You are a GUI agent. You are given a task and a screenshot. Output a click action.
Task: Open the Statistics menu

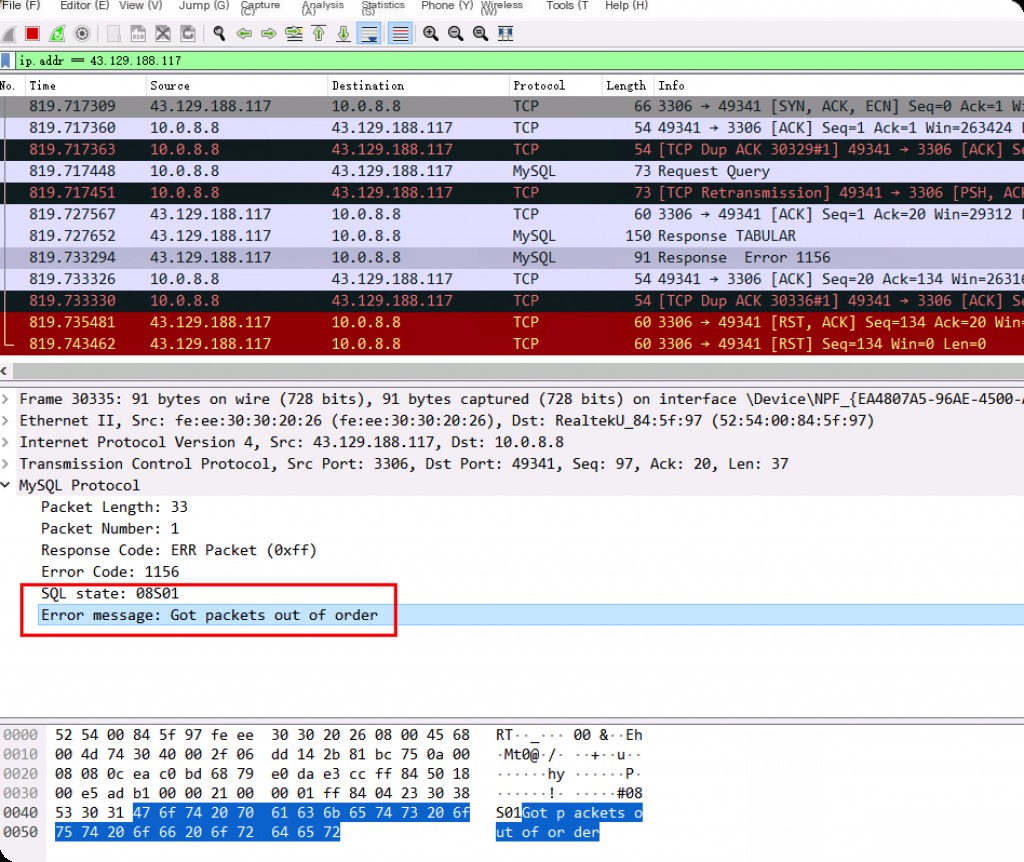(383, 7)
